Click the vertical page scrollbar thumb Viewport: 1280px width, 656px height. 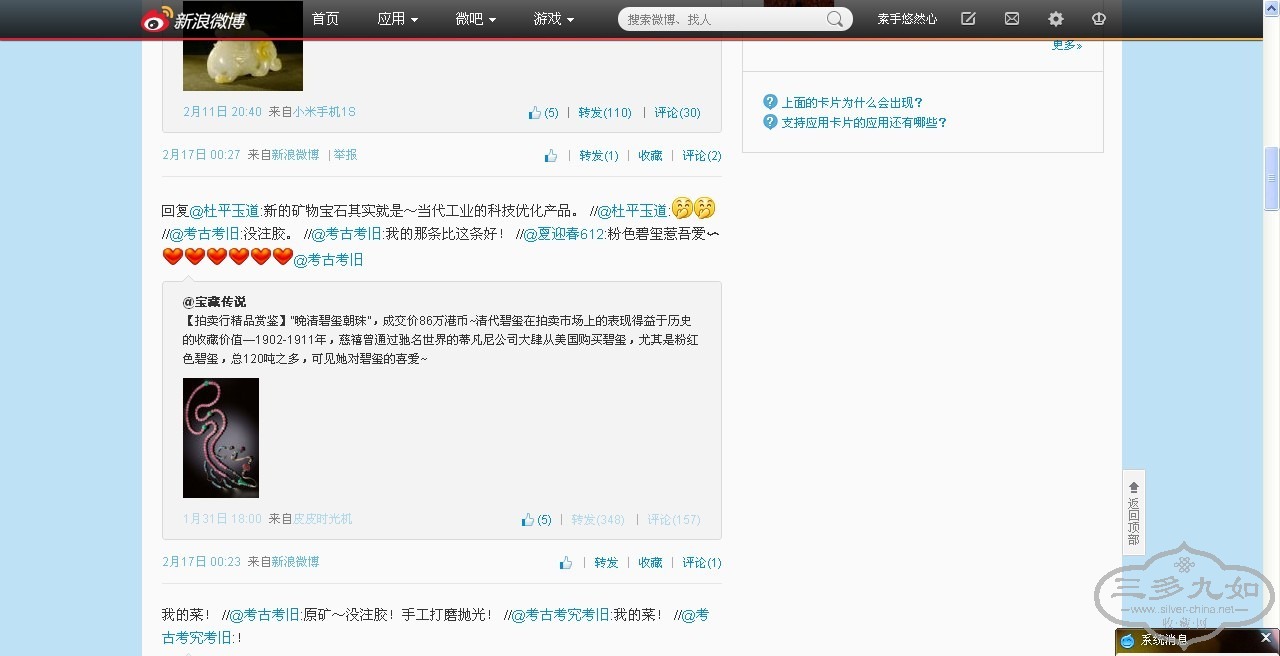pyautogui.click(x=1271, y=178)
